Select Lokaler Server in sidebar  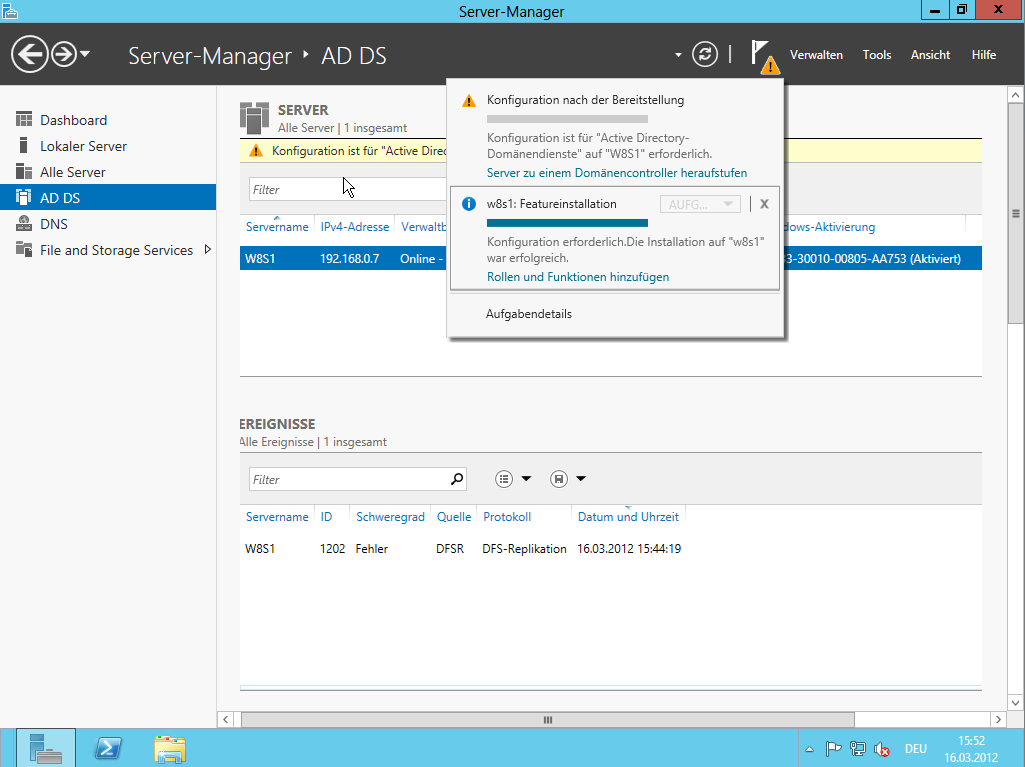click(x=83, y=146)
